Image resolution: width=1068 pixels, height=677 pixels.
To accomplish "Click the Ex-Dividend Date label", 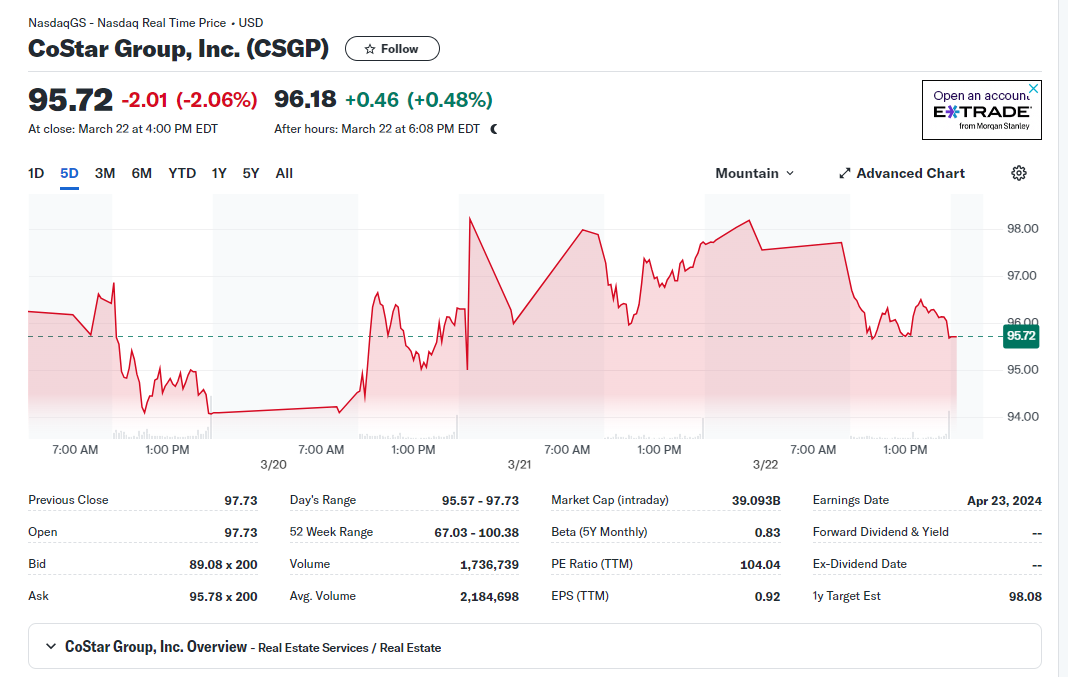I will click(860, 564).
